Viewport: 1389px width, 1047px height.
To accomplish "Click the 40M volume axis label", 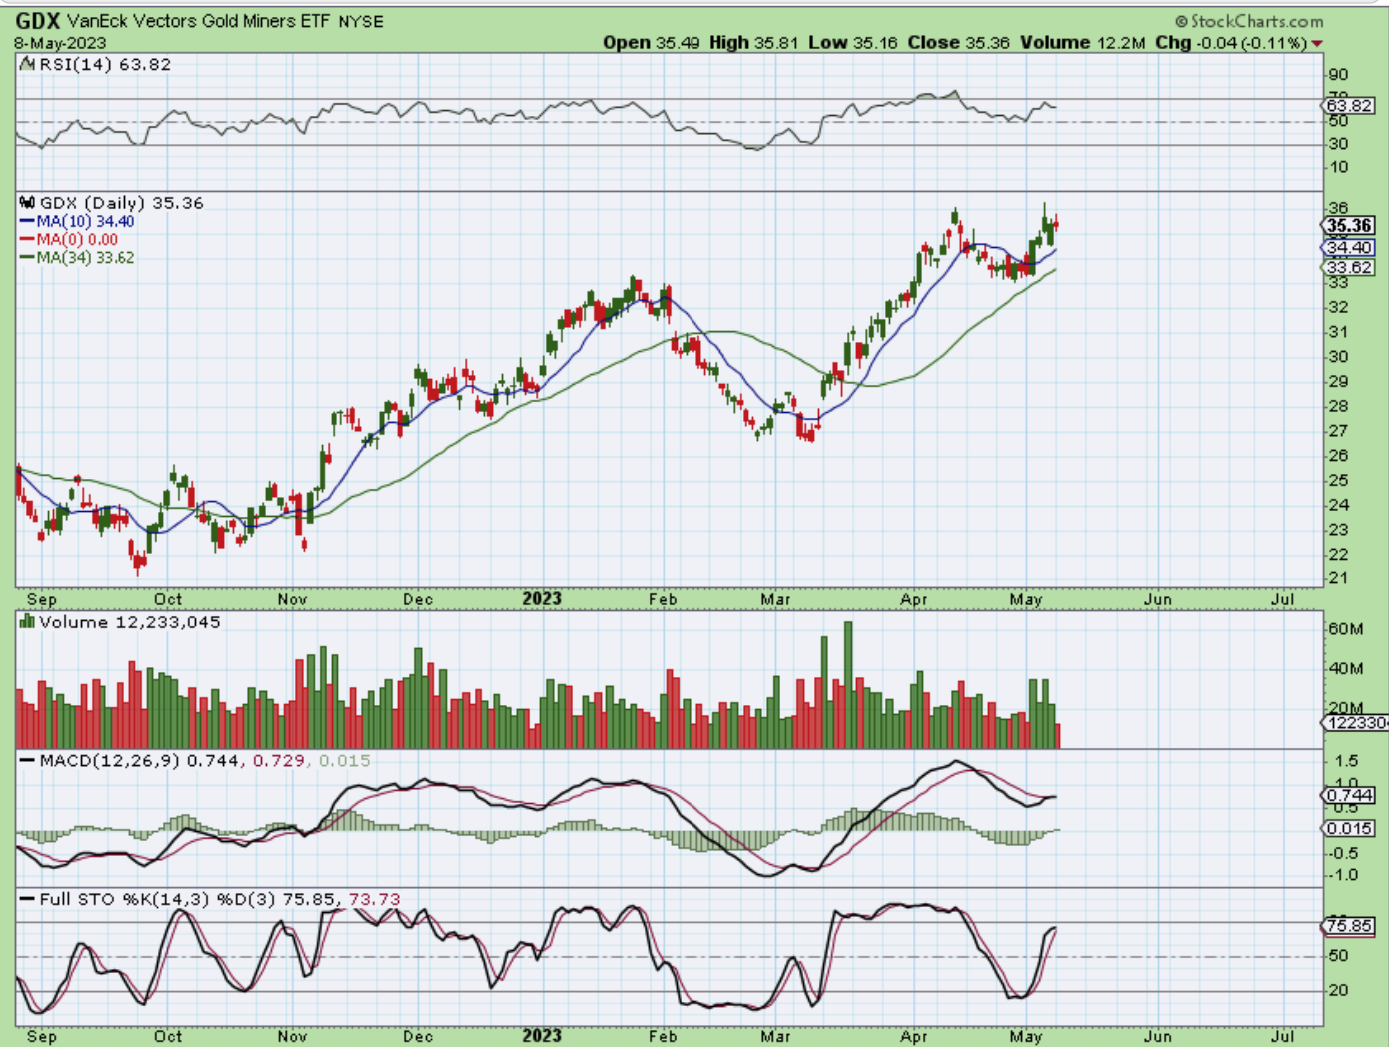I will pos(1345,669).
